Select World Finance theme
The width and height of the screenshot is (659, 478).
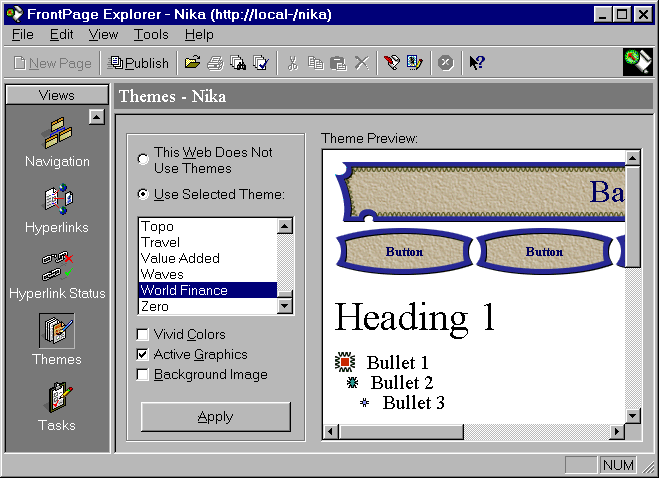208,290
